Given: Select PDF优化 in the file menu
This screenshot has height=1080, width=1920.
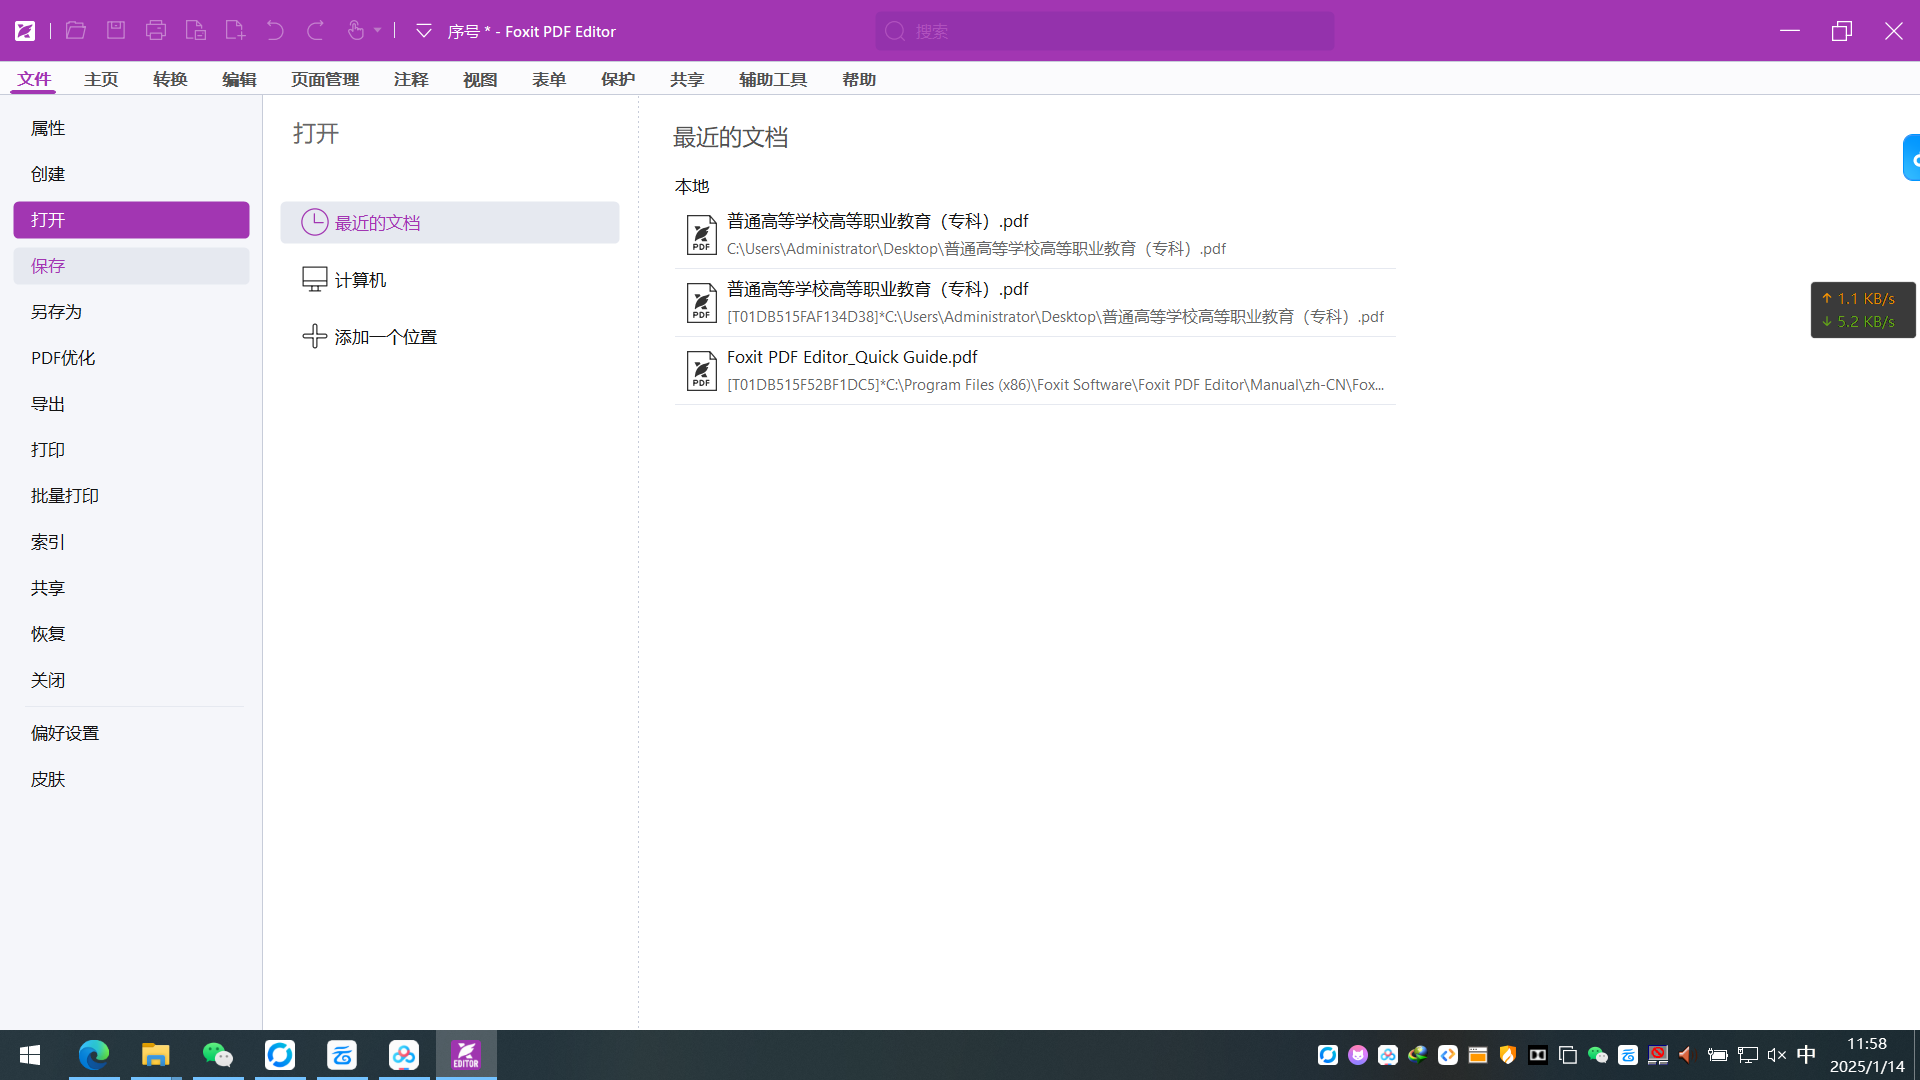Looking at the screenshot, I should tap(131, 358).
